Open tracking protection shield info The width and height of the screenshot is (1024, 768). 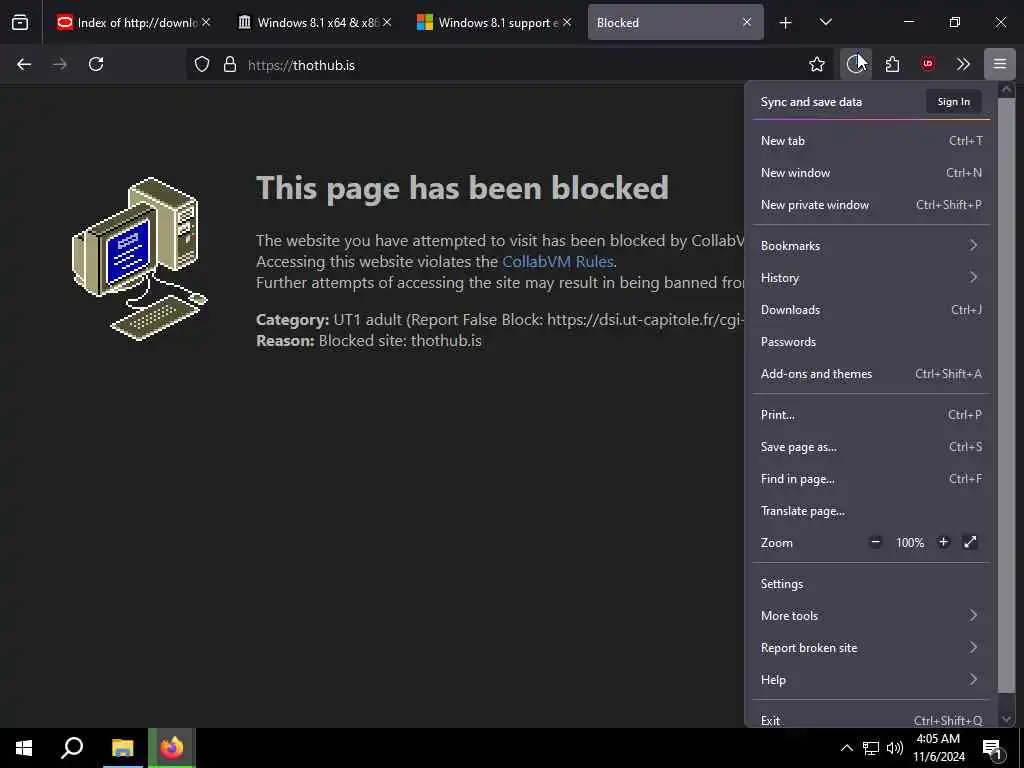point(202,65)
